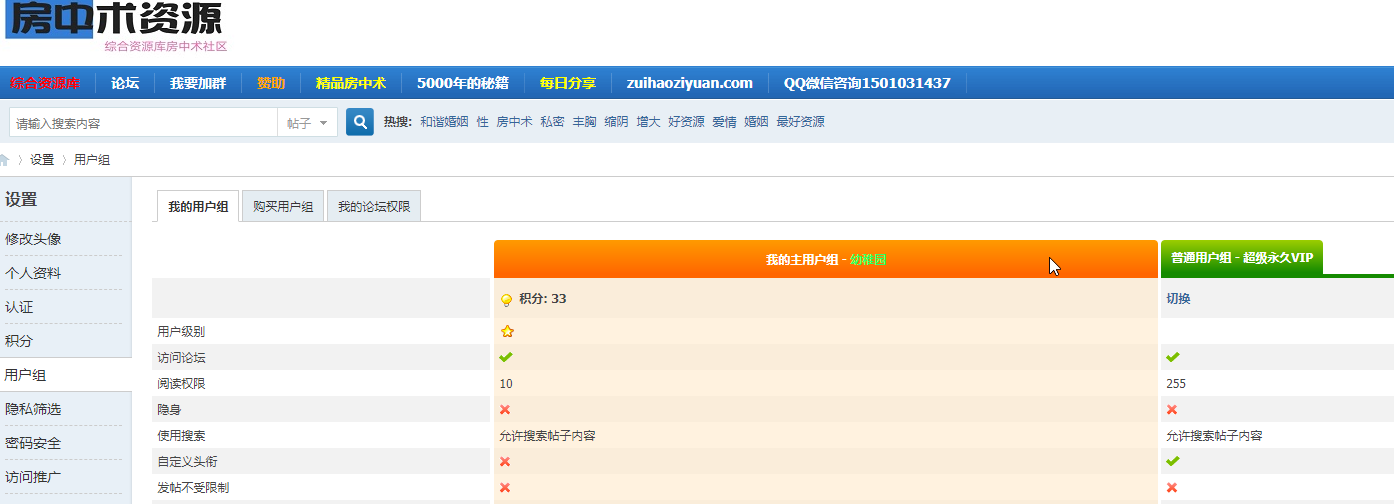
Task: Click the 切换 link under VIP group
Action: 1178,299
